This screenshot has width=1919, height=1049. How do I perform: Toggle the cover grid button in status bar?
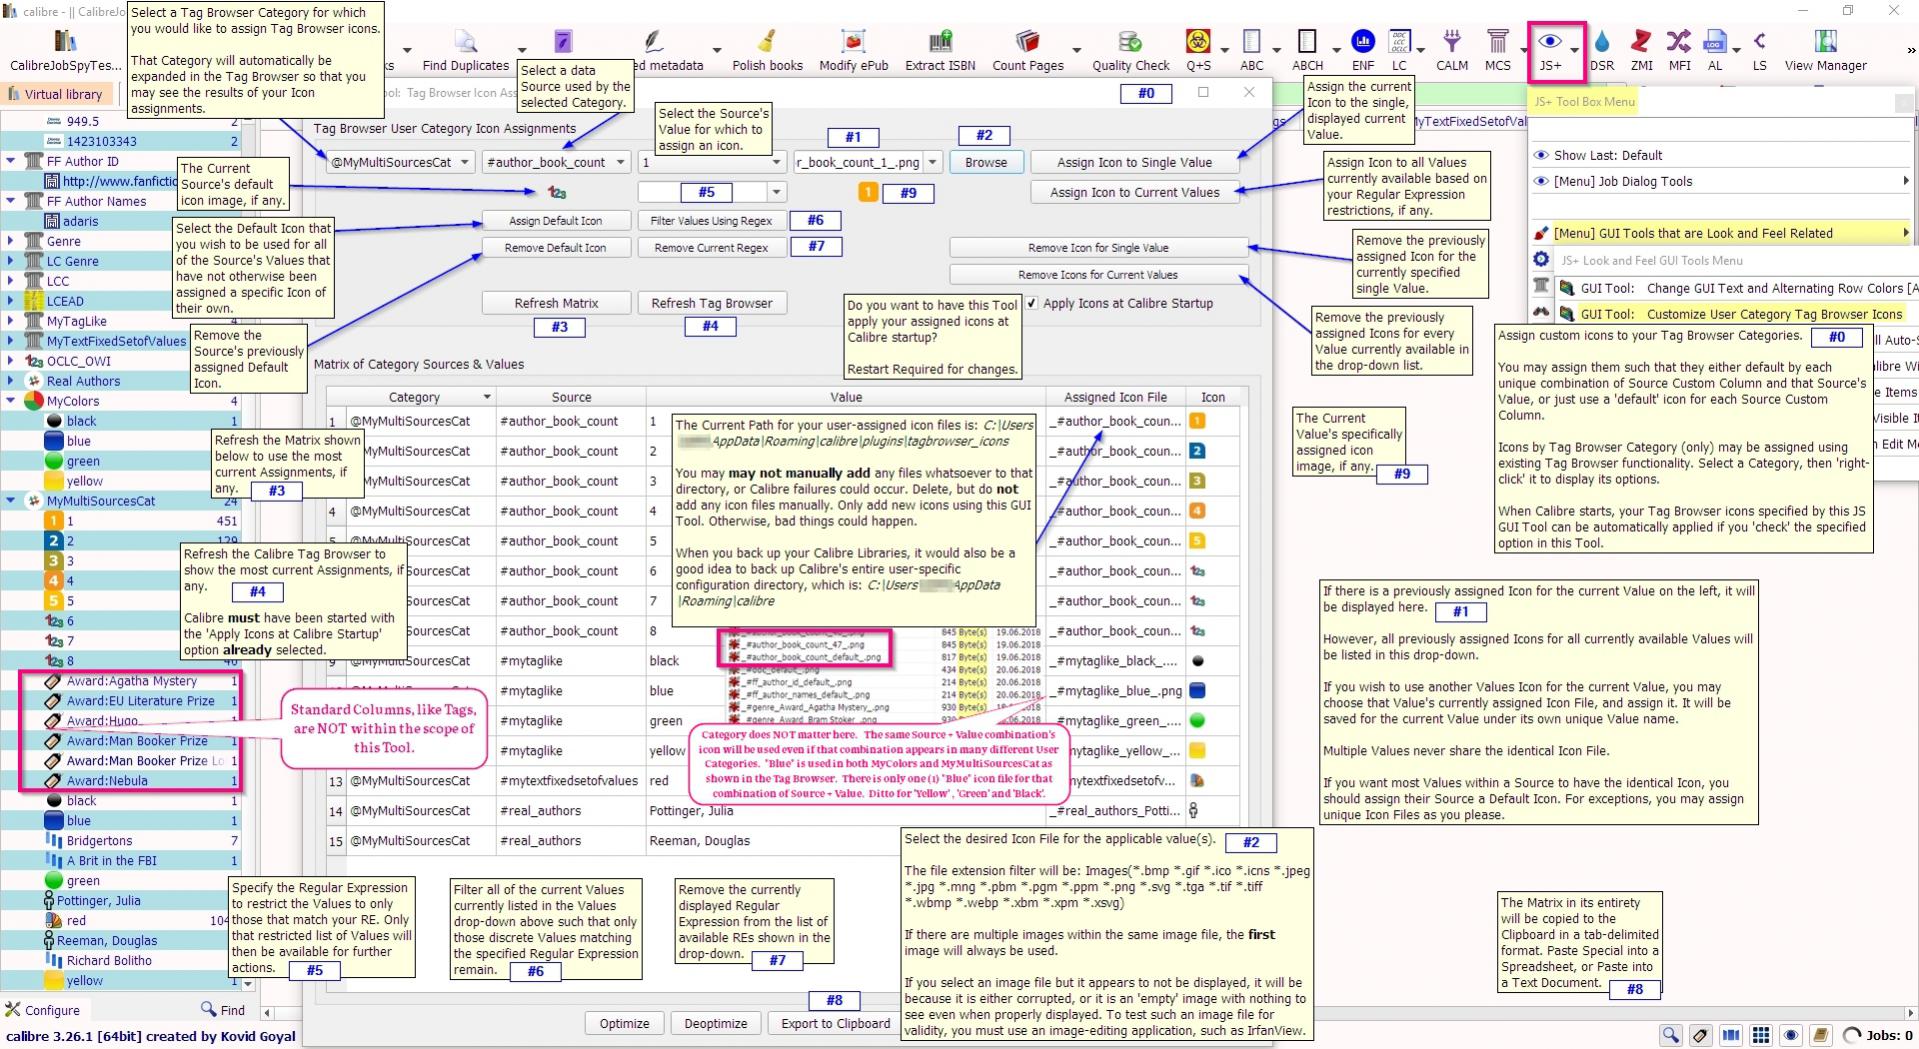[1761, 1035]
